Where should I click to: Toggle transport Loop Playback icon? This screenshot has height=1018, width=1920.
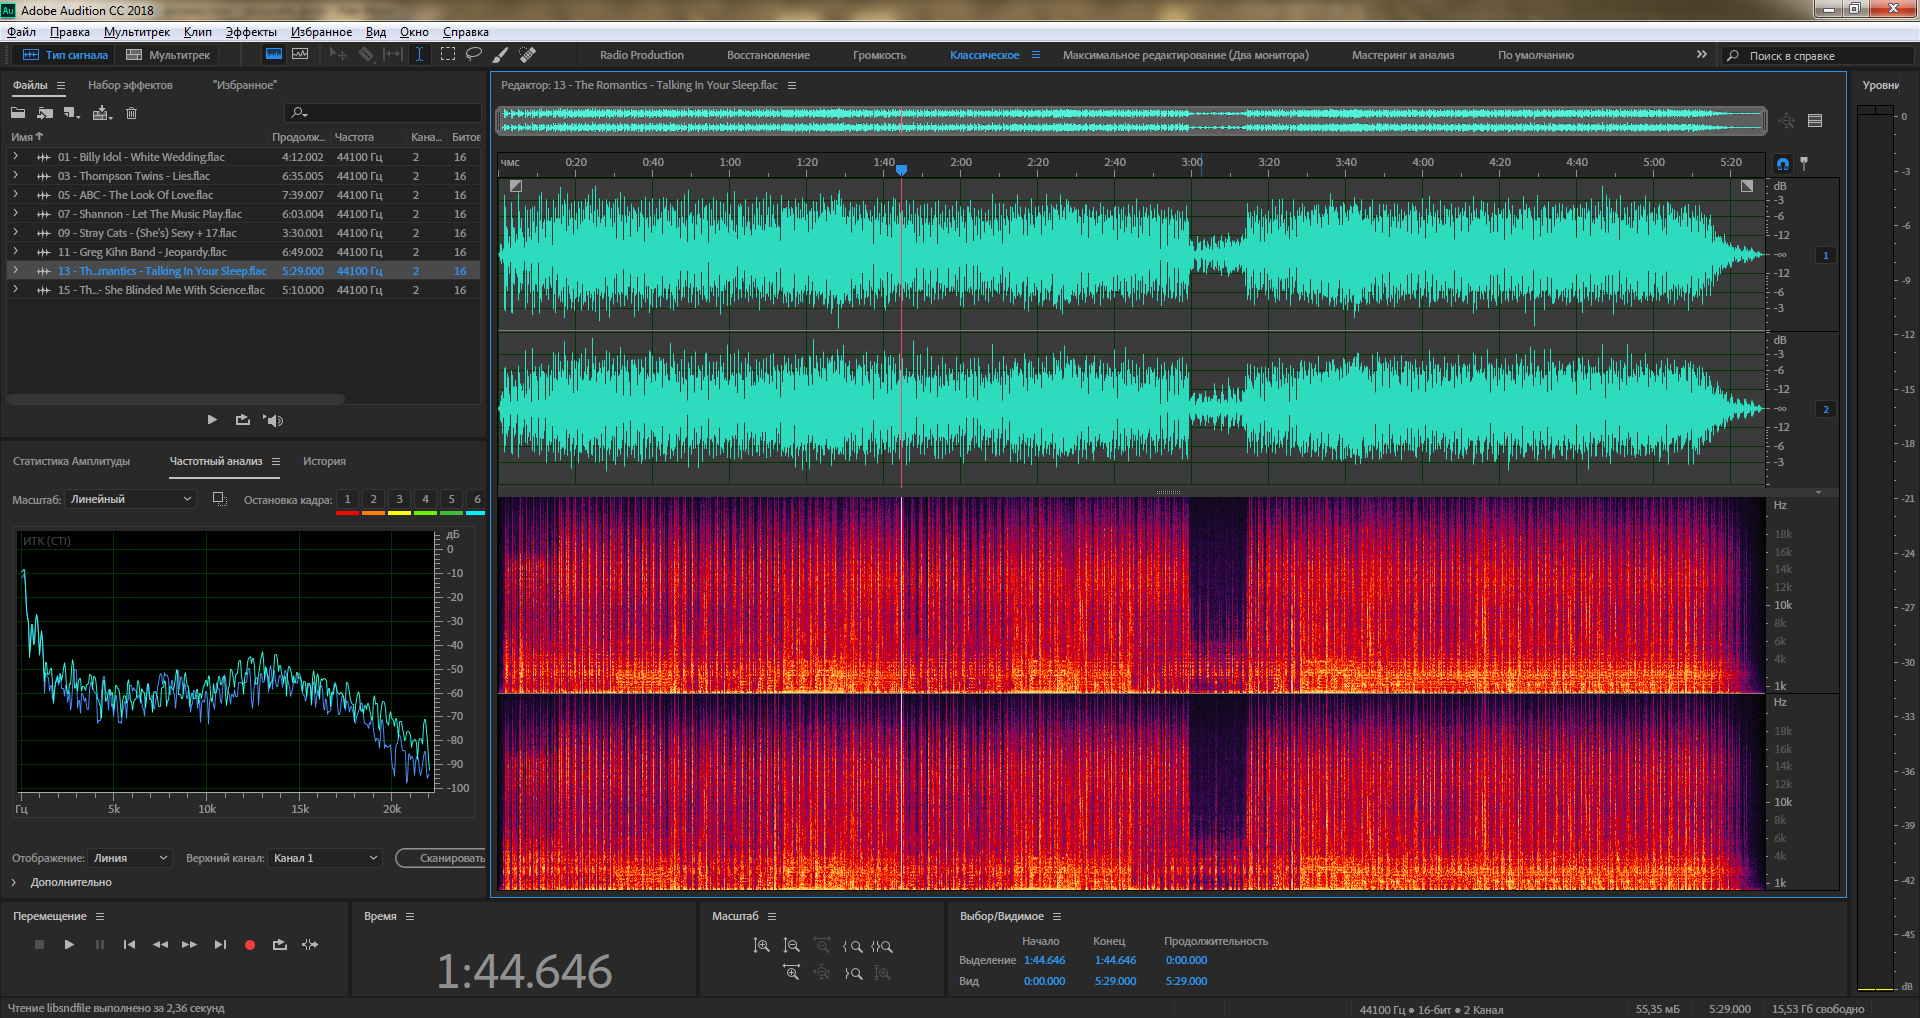(280, 945)
